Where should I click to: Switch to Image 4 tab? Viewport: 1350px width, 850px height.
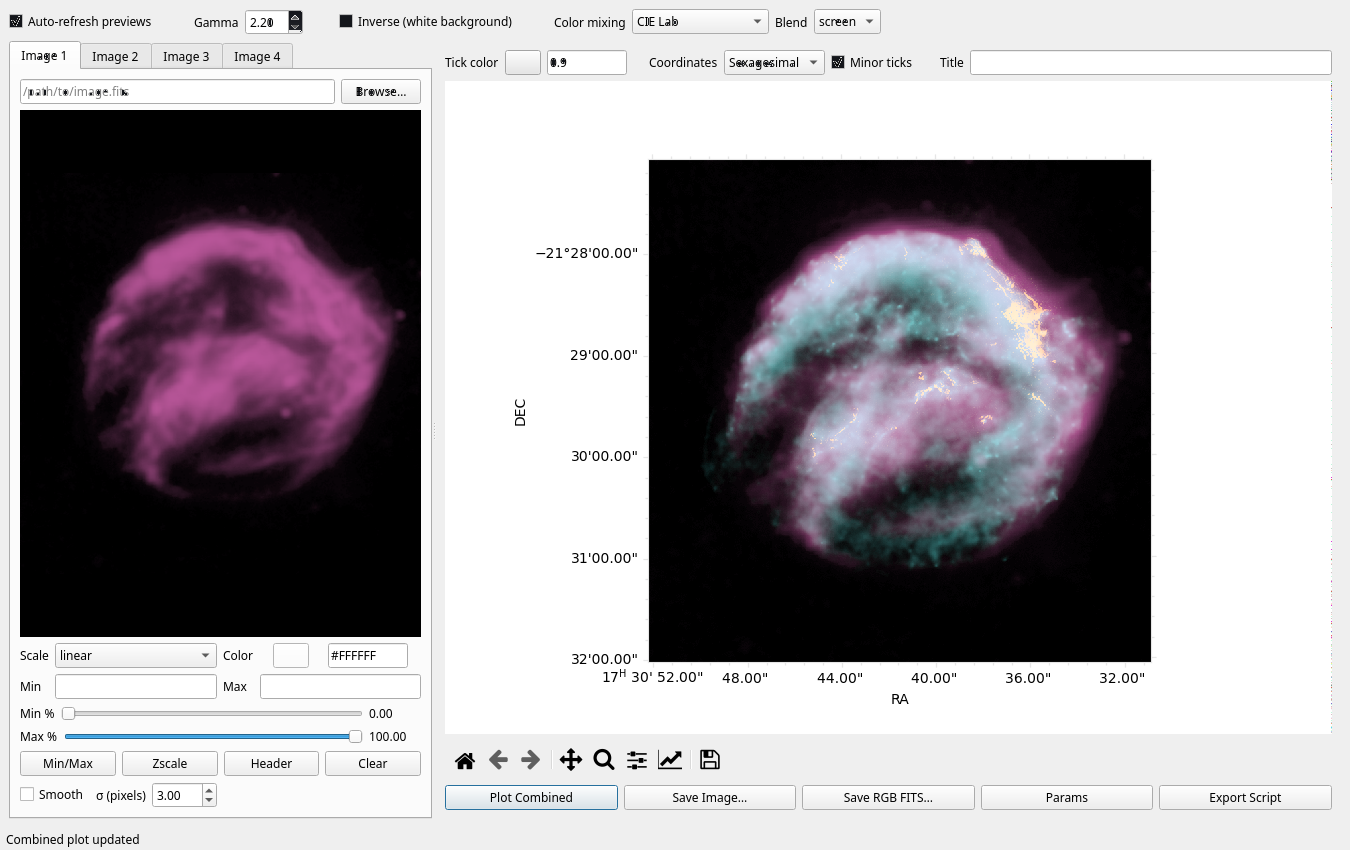tap(257, 56)
